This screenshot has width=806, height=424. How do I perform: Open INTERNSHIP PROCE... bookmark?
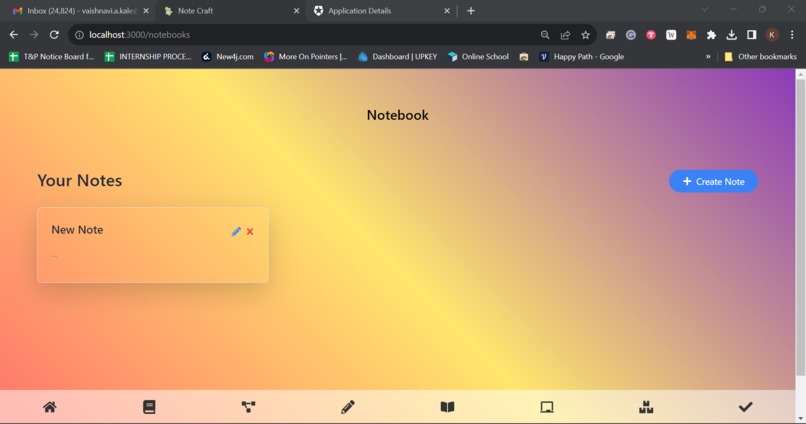[148, 57]
